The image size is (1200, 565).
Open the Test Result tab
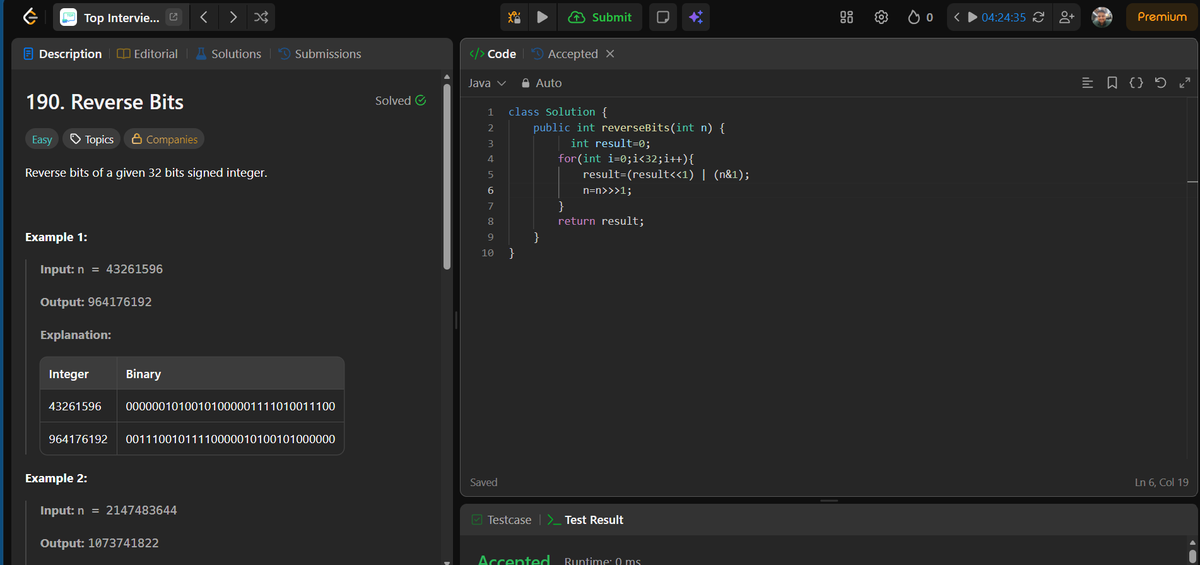pos(584,520)
